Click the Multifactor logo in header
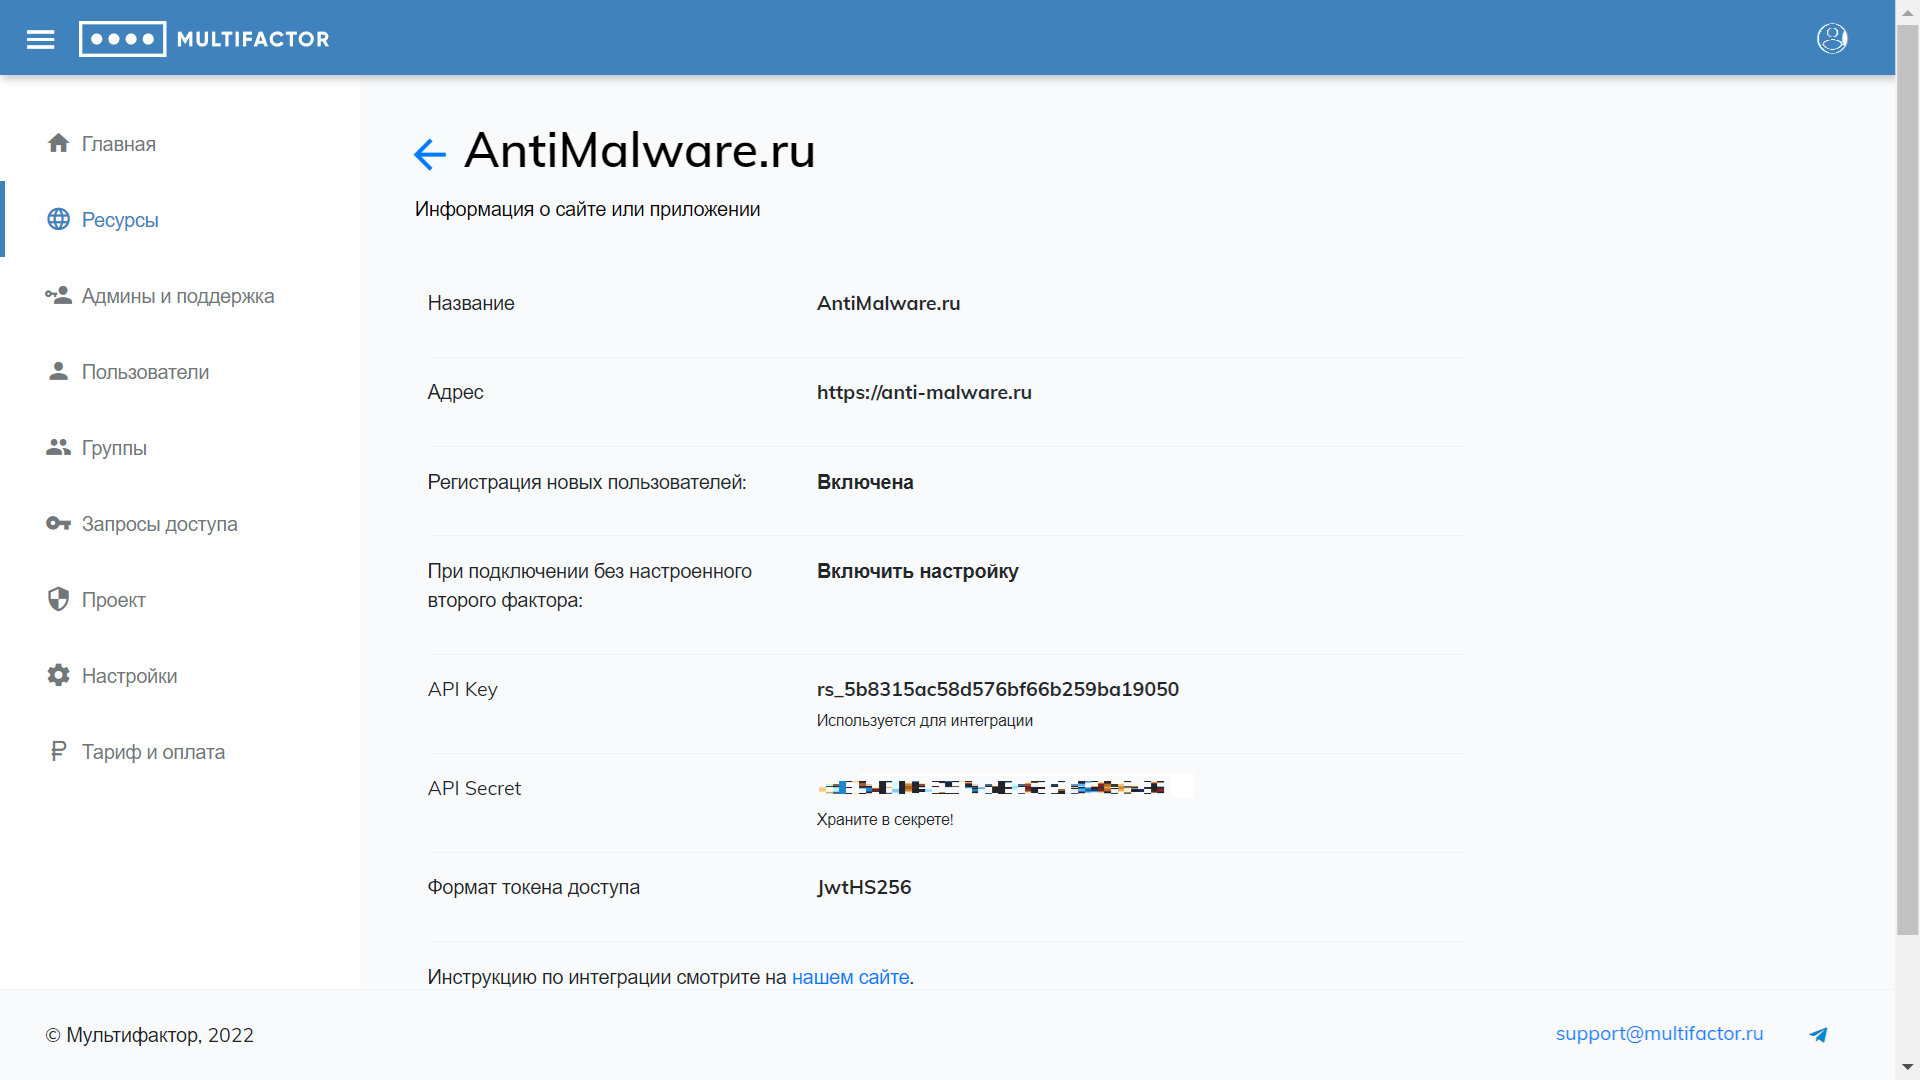The image size is (1920, 1080). point(204,39)
